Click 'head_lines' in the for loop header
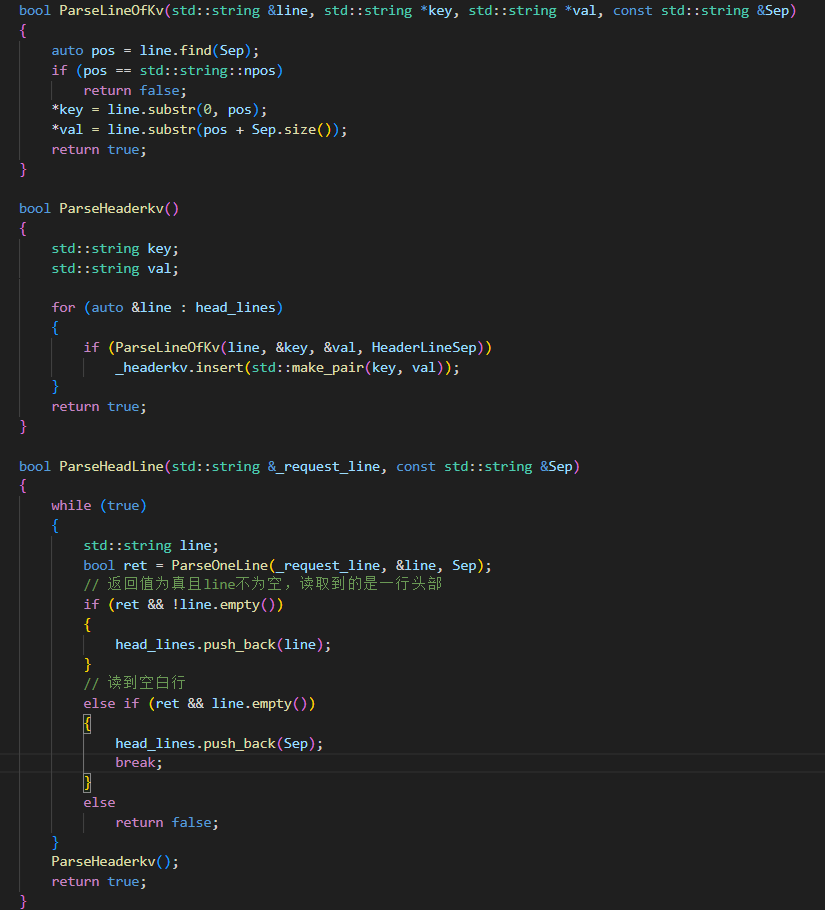Screen dimensions: 825x910 pos(235,308)
